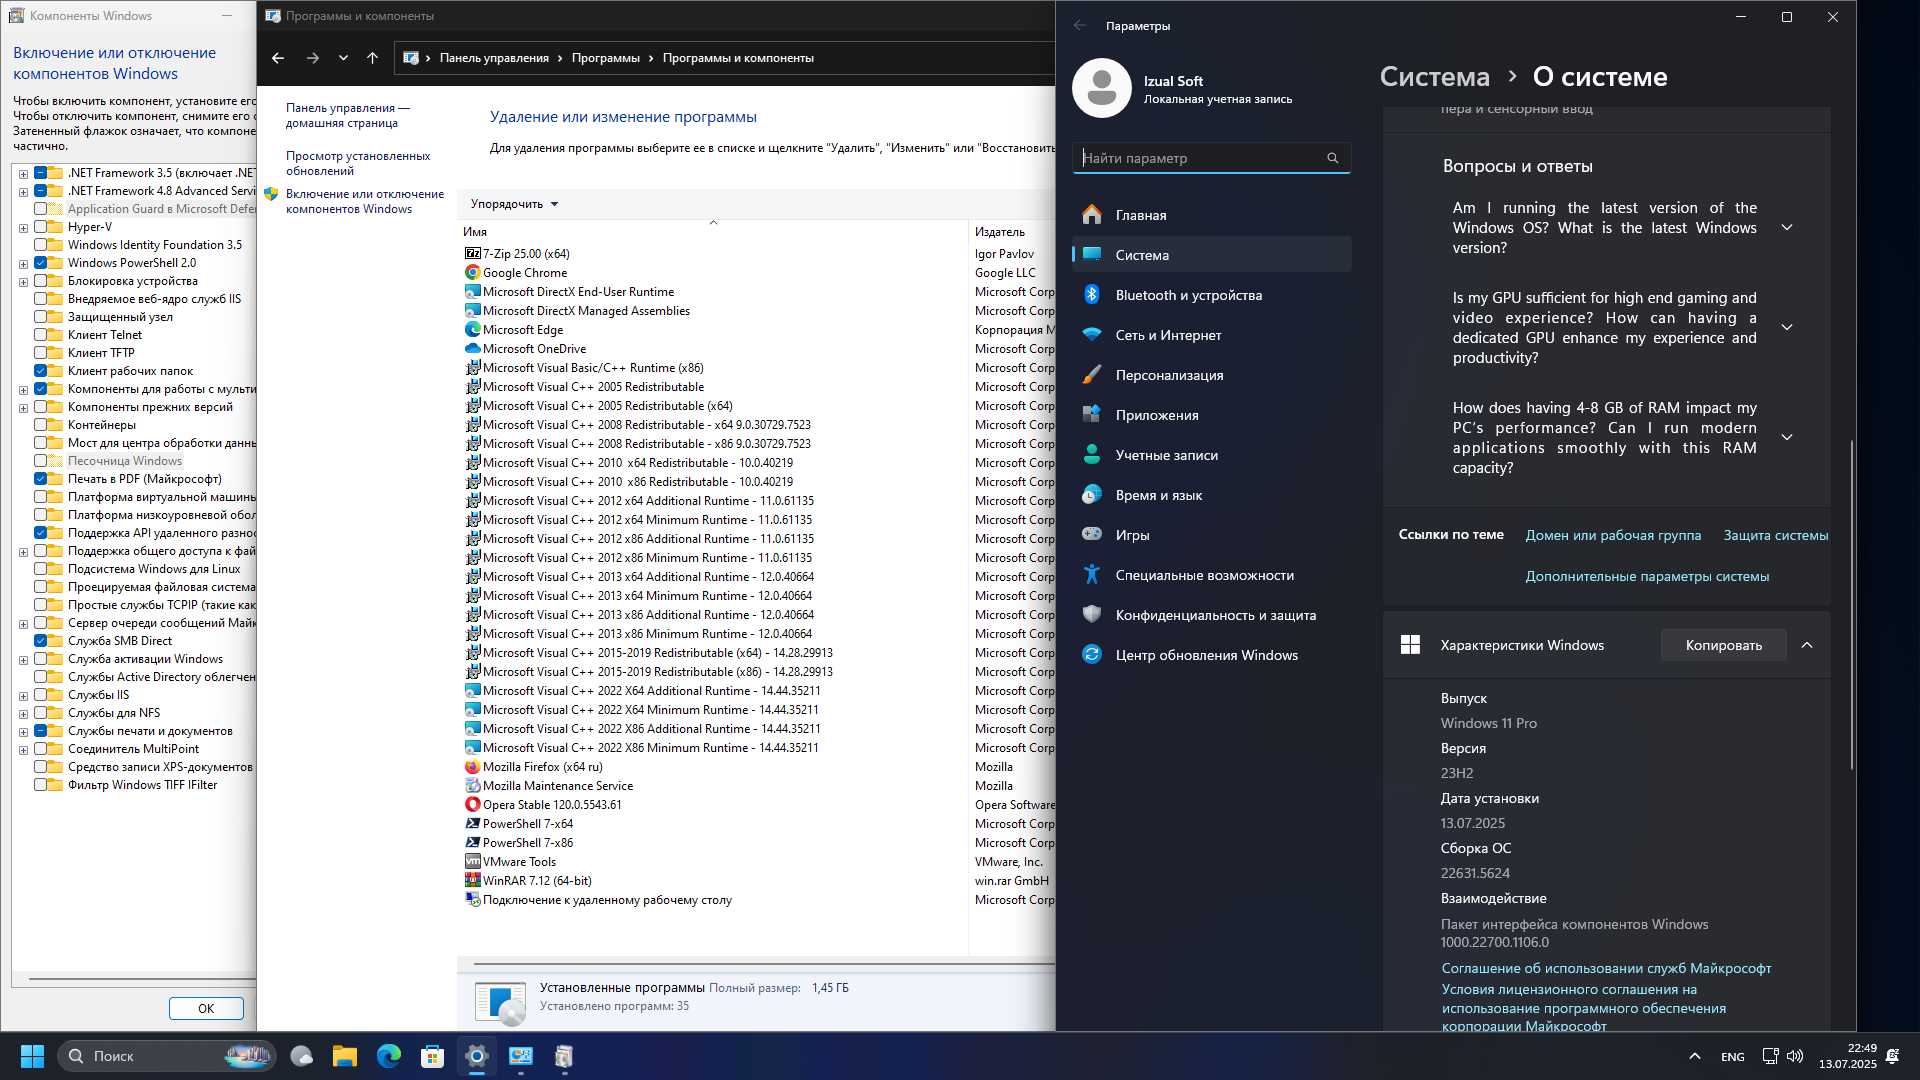Enable the Клиент TFTP checkbox
This screenshot has width=1920, height=1080.
point(41,353)
